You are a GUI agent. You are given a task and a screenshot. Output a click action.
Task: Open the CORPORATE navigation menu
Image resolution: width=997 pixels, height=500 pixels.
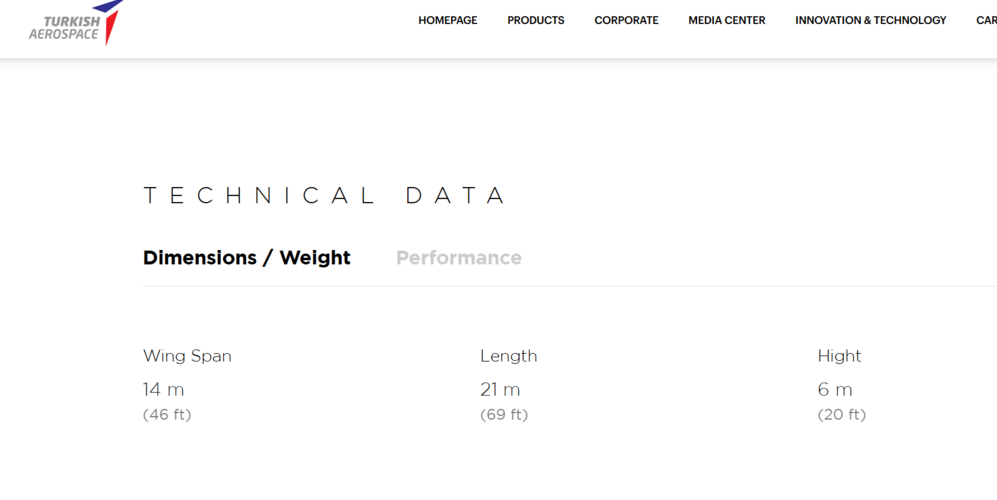coord(626,20)
